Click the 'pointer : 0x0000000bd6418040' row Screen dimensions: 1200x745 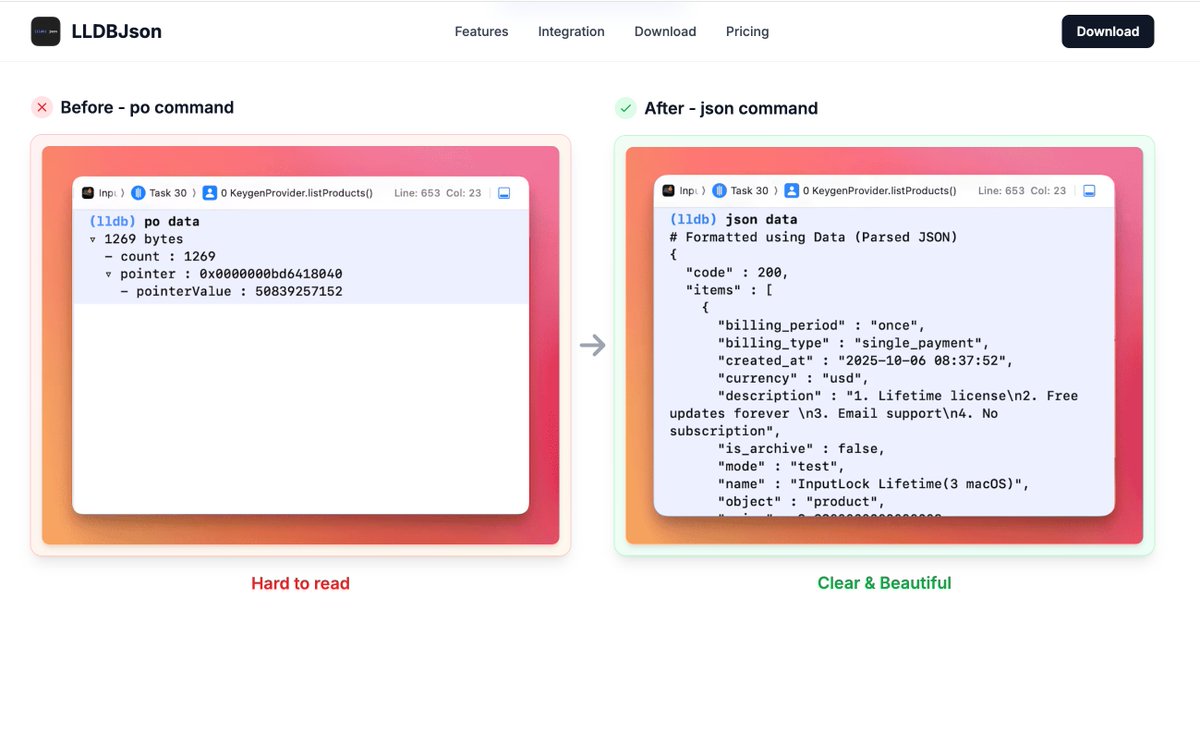(231, 273)
